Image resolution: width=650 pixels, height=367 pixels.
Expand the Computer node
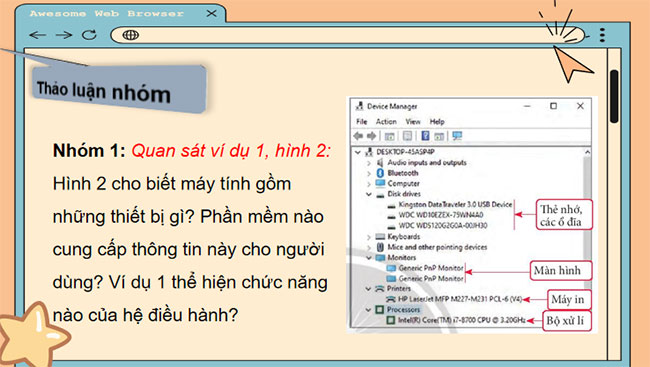pyautogui.click(x=369, y=184)
